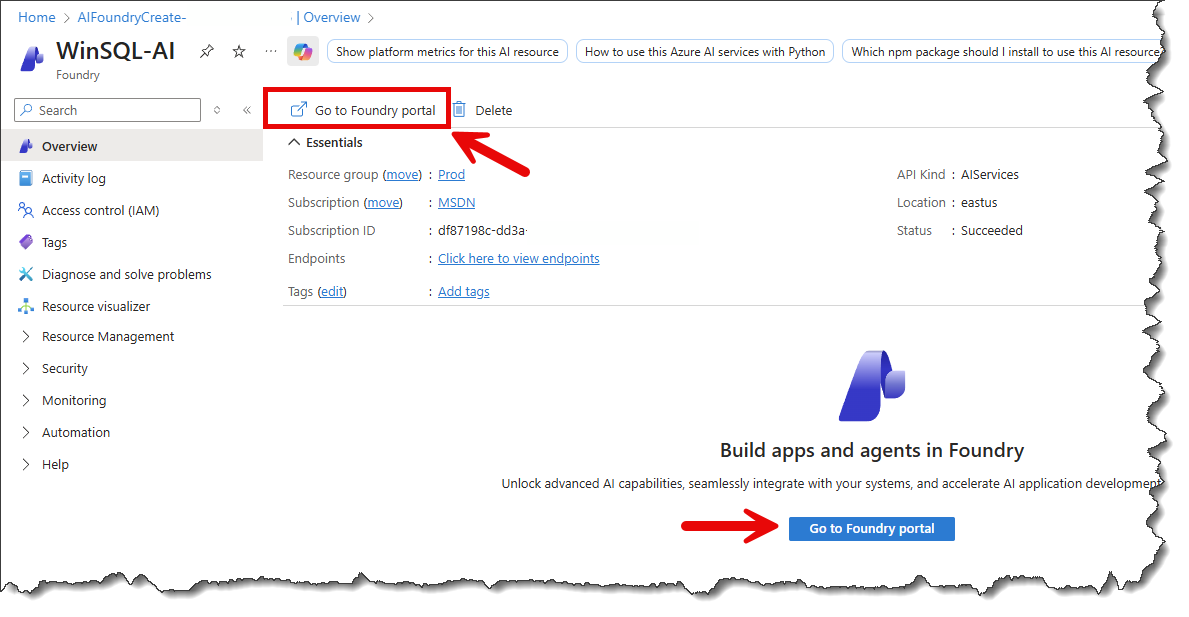Click here to view endpoints link
This screenshot has width=1189, height=617.
[x=518, y=258]
